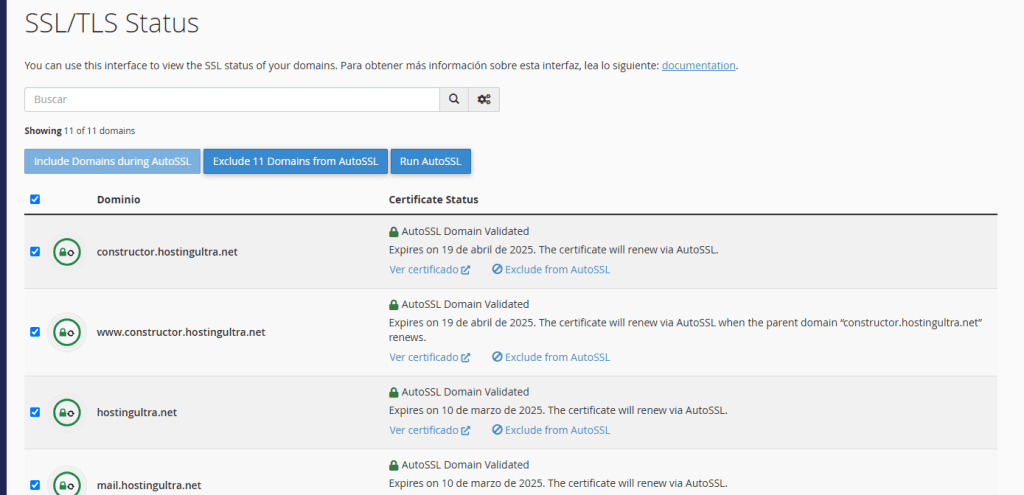Open the search settings gears icon
Image resolution: width=1024 pixels, height=495 pixels.
click(x=484, y=99)
